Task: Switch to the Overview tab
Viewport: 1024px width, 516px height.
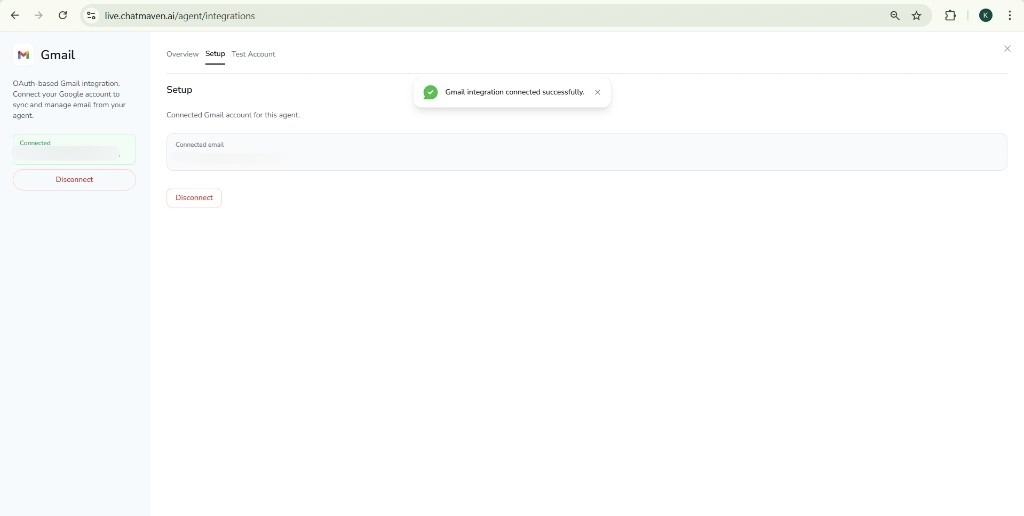Action: (x=182, y=54)
